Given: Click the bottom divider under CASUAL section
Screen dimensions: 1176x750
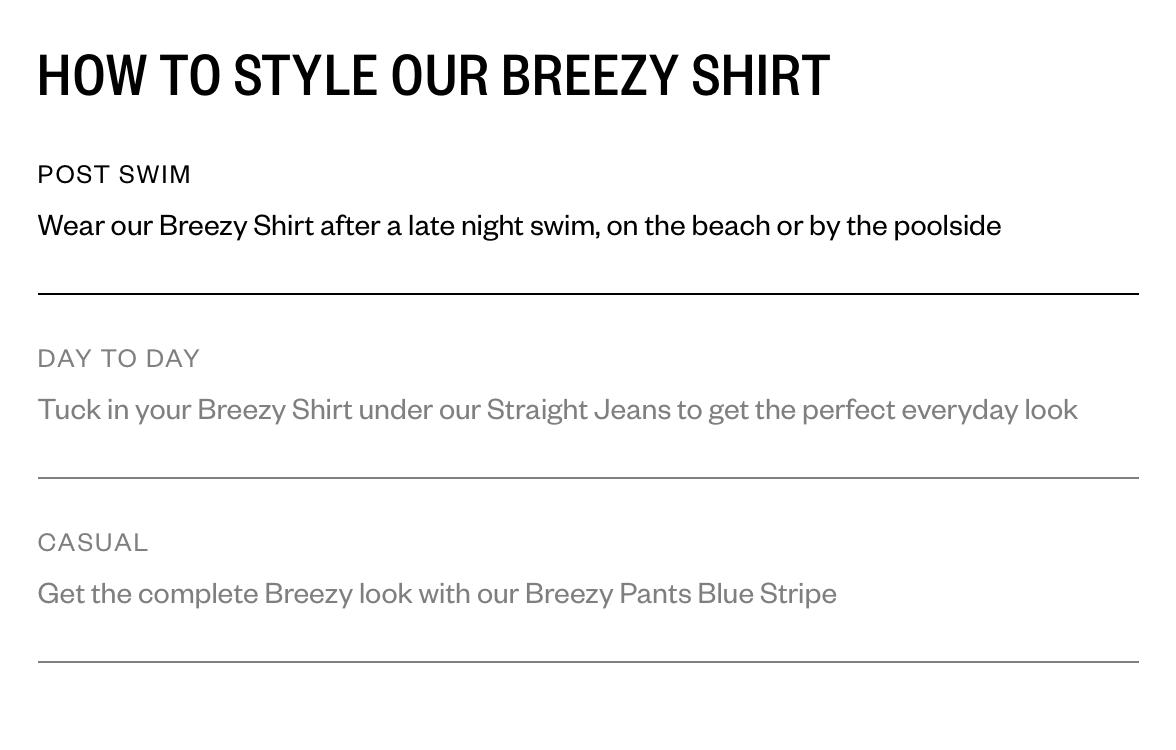Looking at the screenshot, I should tap(588, 662).
